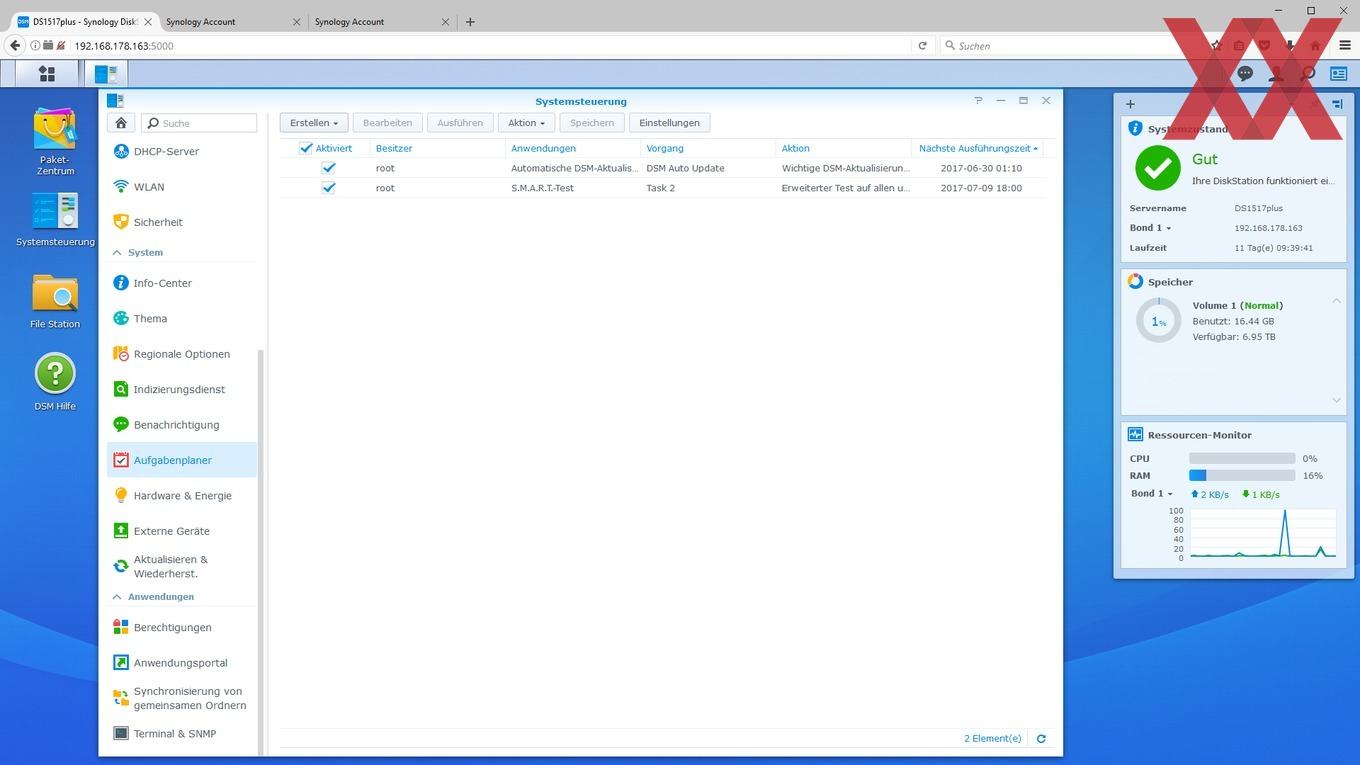Open Berechtigungen settings
The height and width of the screenshot is (765, 1360).
pyautogui.click(x=181, y=627)
